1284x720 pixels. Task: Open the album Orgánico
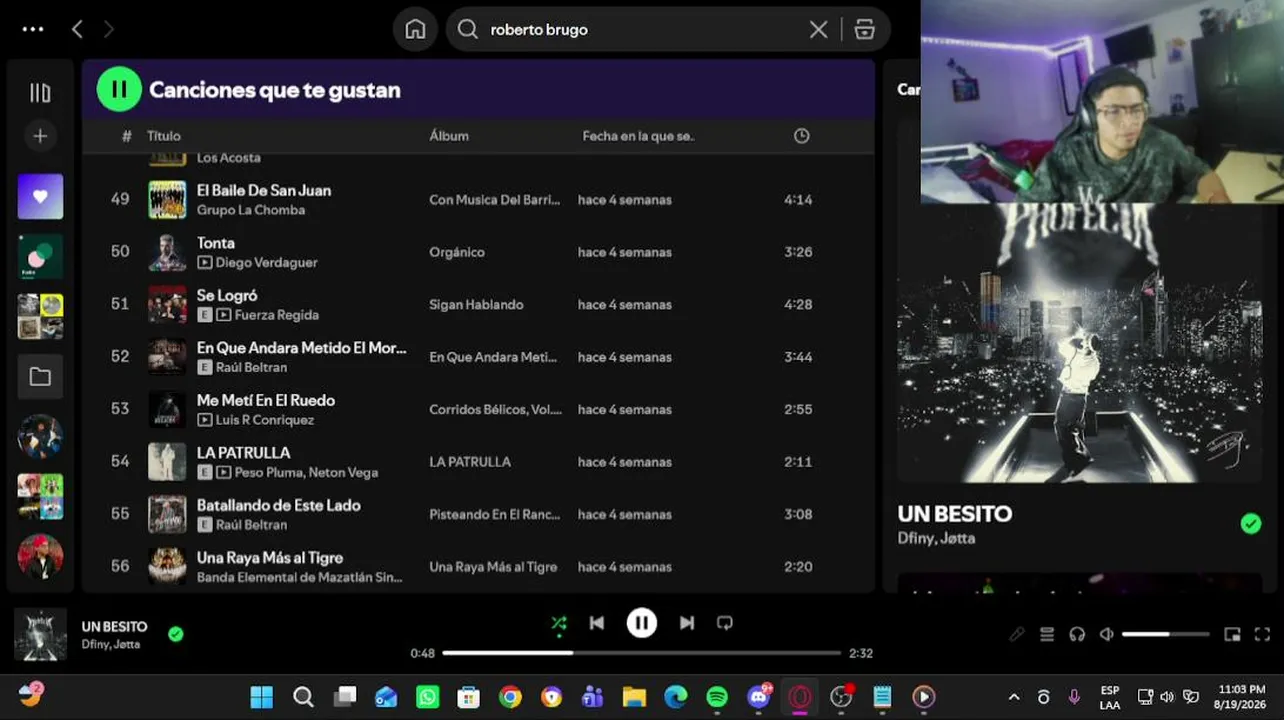coord(457,252)
